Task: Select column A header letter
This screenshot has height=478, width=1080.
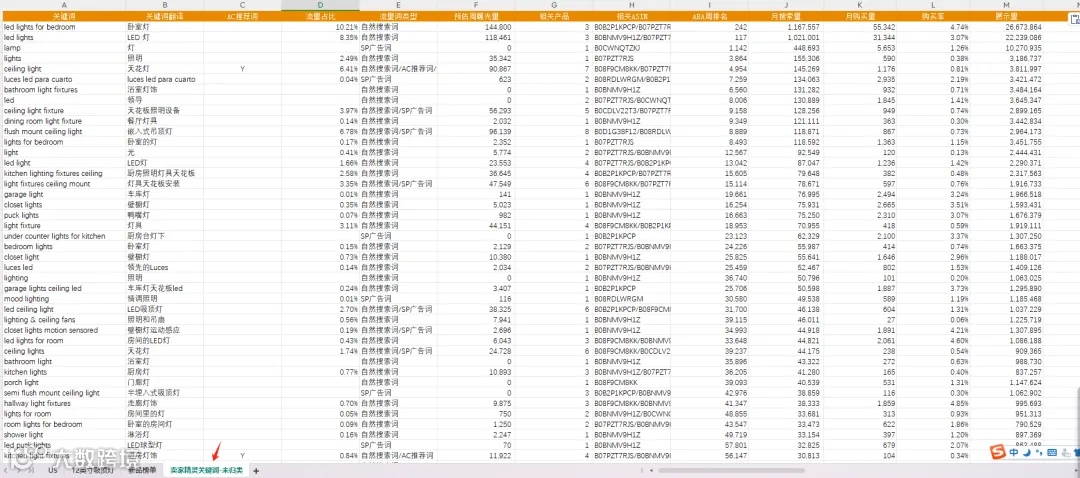Action: pos(63,6)
